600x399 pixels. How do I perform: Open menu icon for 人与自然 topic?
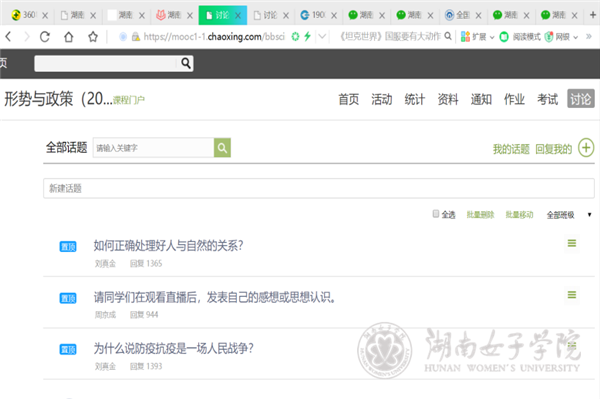[x=572, y=243]
